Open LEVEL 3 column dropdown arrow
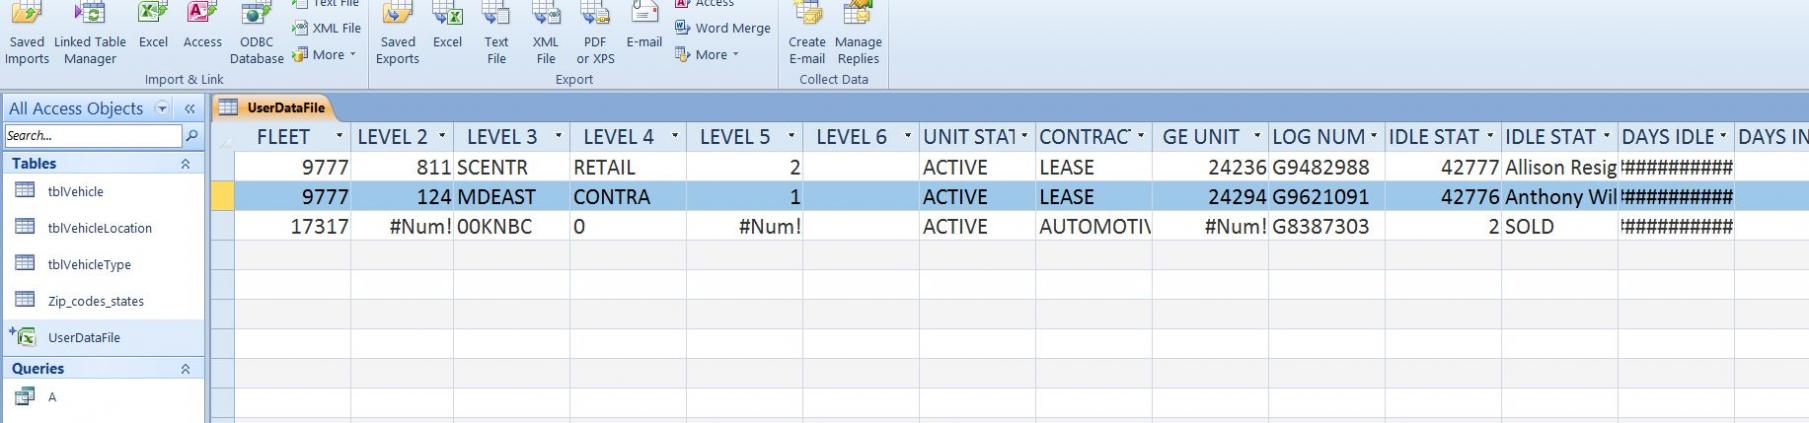1809x423 pixels. (558, 137)
